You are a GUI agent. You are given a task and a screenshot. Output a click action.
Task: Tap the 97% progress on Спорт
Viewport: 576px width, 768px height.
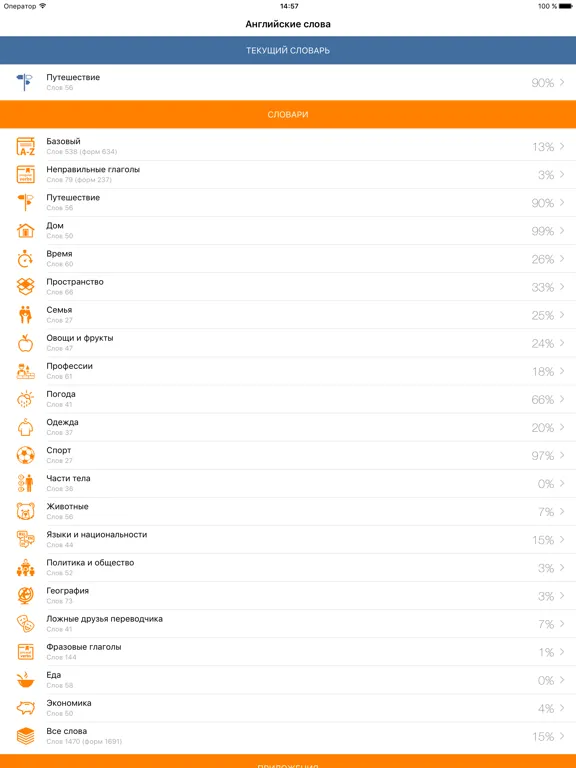[543, 456]
